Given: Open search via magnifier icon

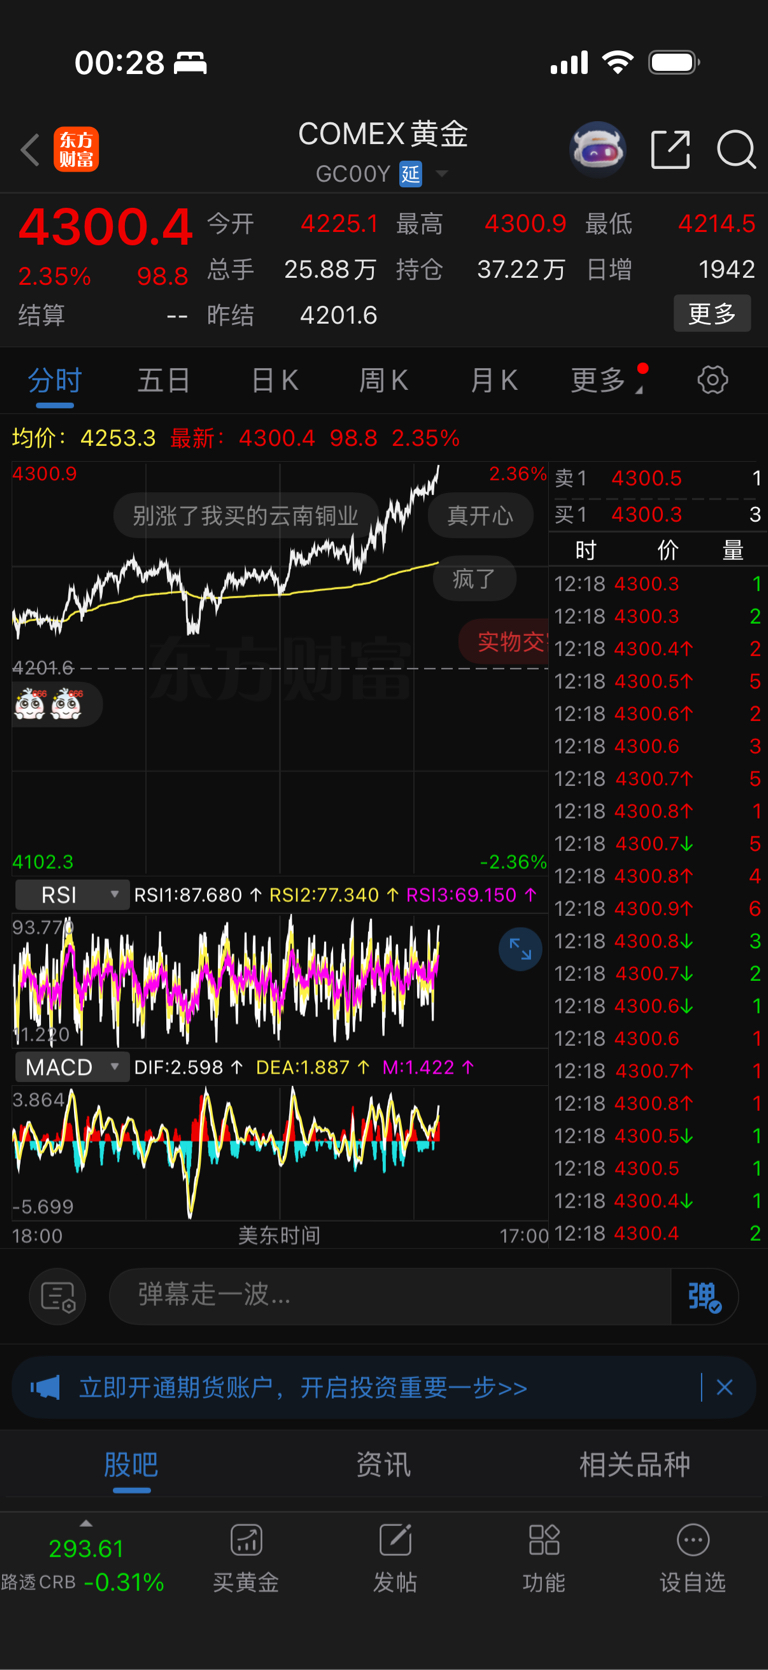Looking at the screenshot, I should pyautogui.click(x=736, y=150).
